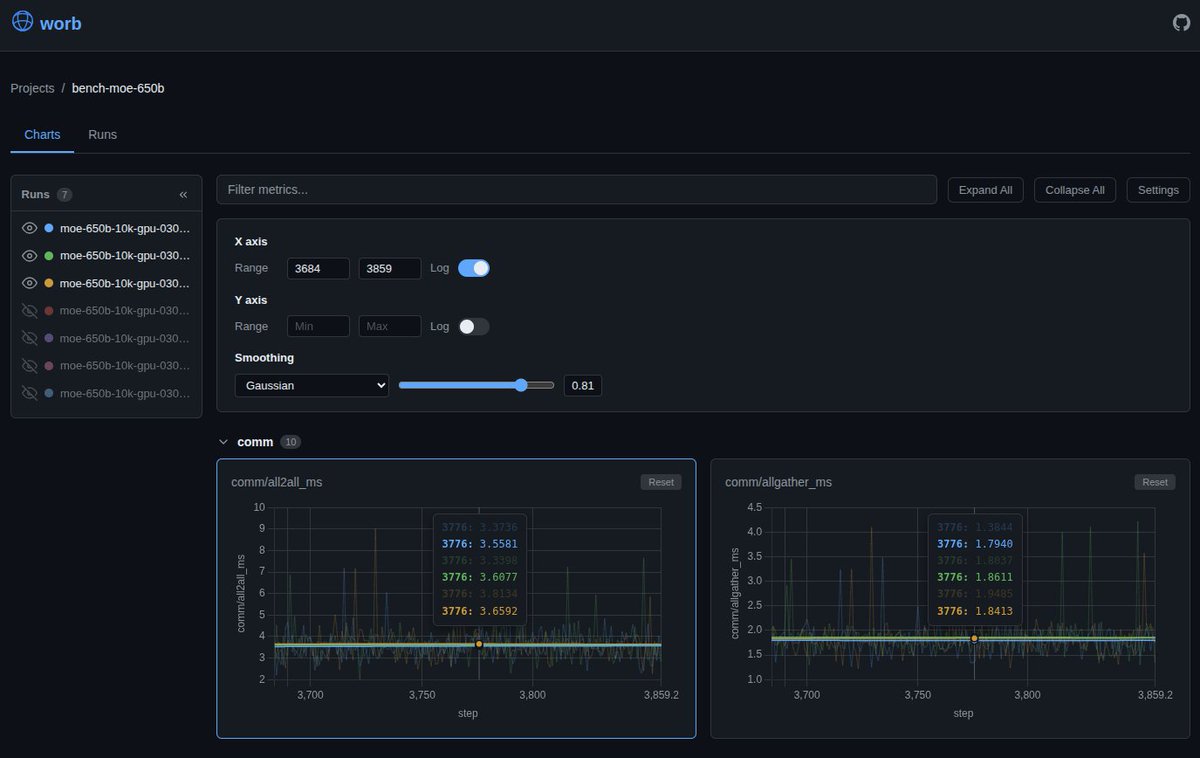This screenshot has width=1200, height=758.
Task: Turn on the Y axis Log toggle
Action: tap(474, 326)
